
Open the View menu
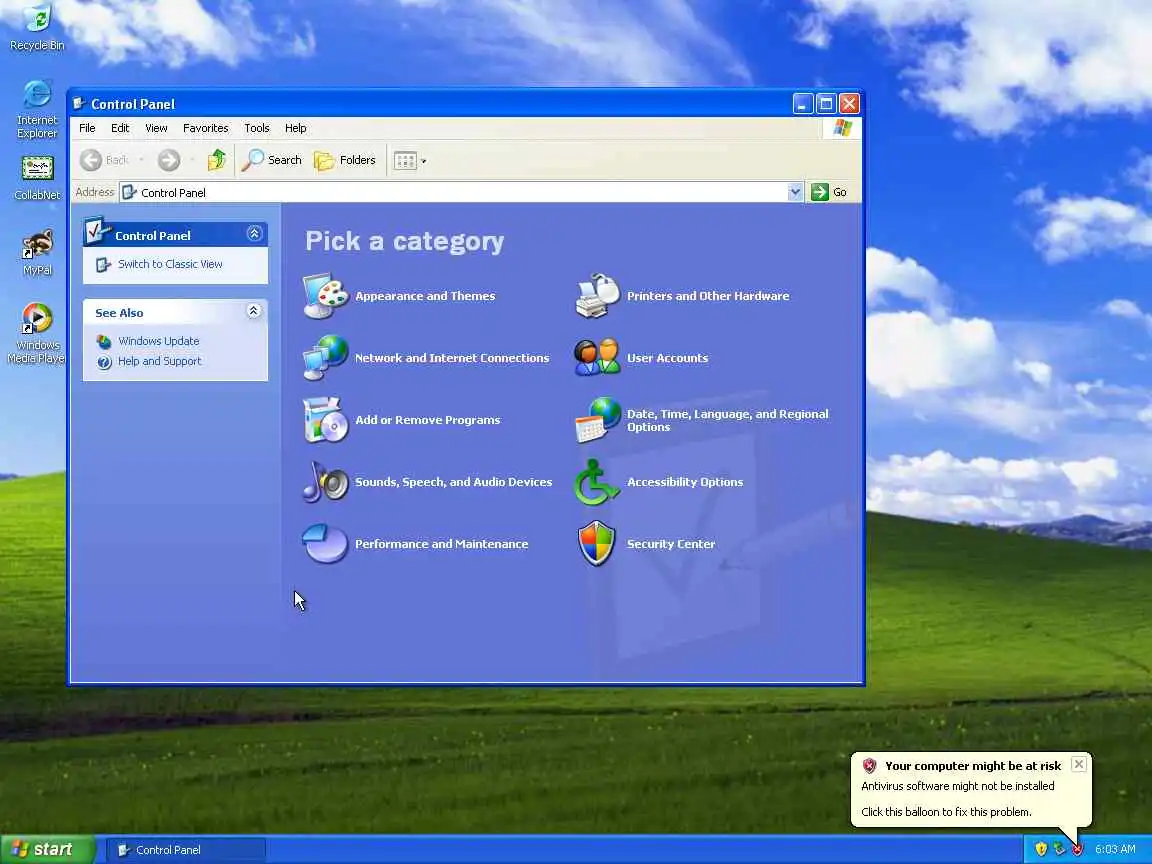coord(156,128)
